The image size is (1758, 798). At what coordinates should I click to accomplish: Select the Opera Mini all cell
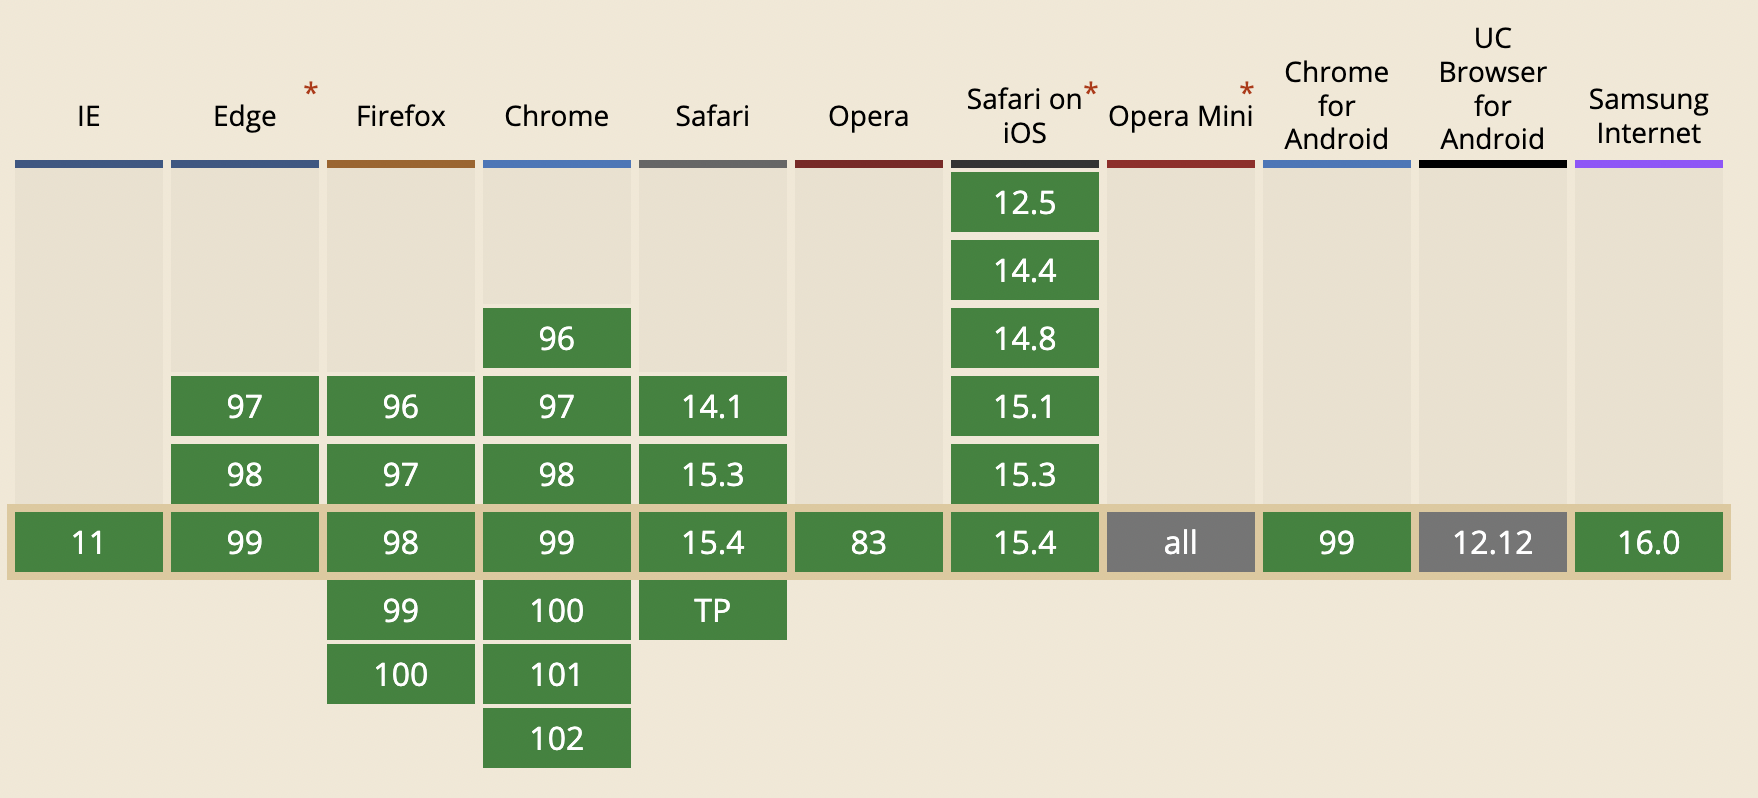point(1181,542)
